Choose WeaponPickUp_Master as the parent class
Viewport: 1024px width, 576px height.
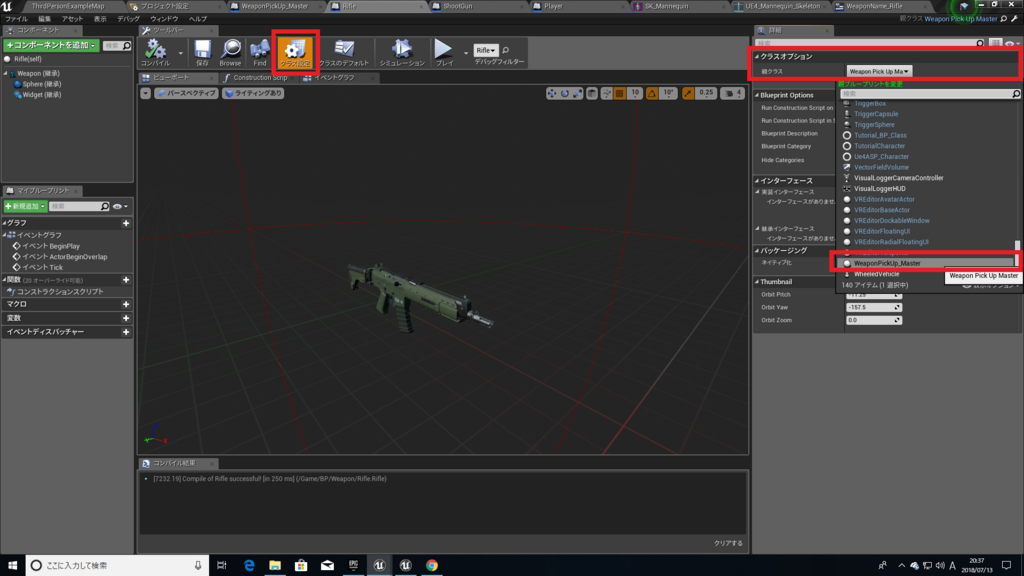(925, 263)
